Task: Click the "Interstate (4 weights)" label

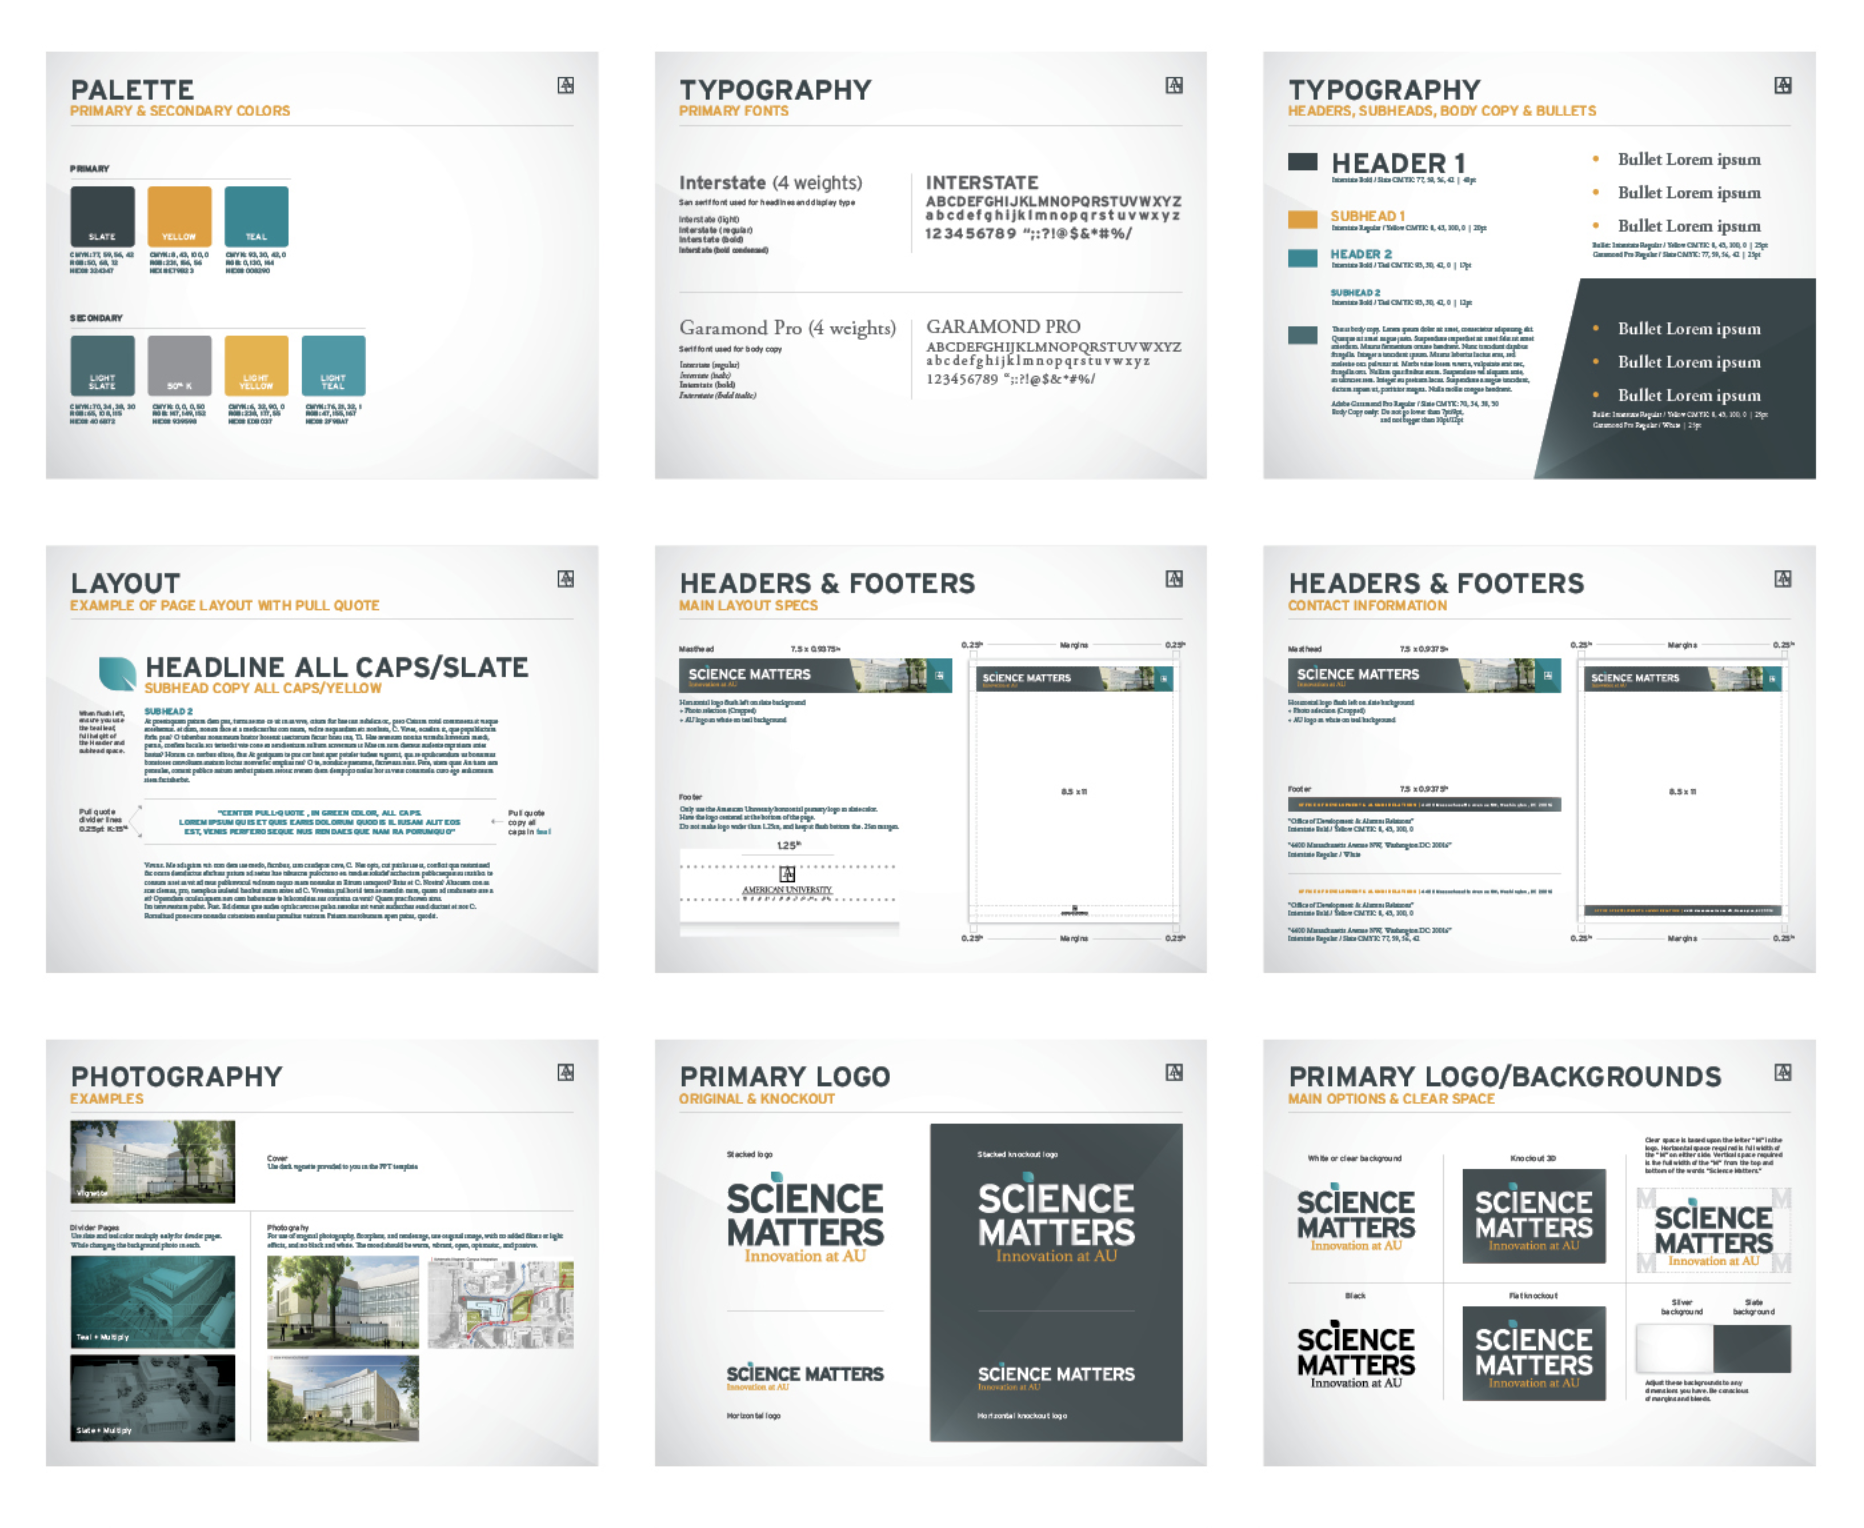Action: (x=770, y=183)
